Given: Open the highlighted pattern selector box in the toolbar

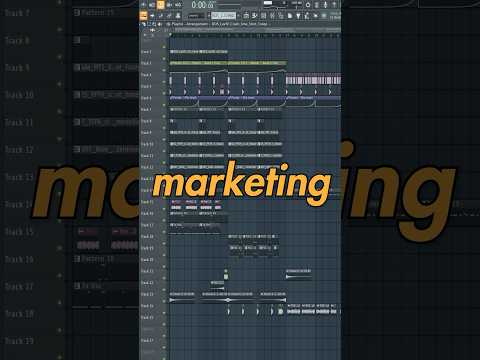Looking at the screenshot, I should pyautogui.click(x=224, y=16).
